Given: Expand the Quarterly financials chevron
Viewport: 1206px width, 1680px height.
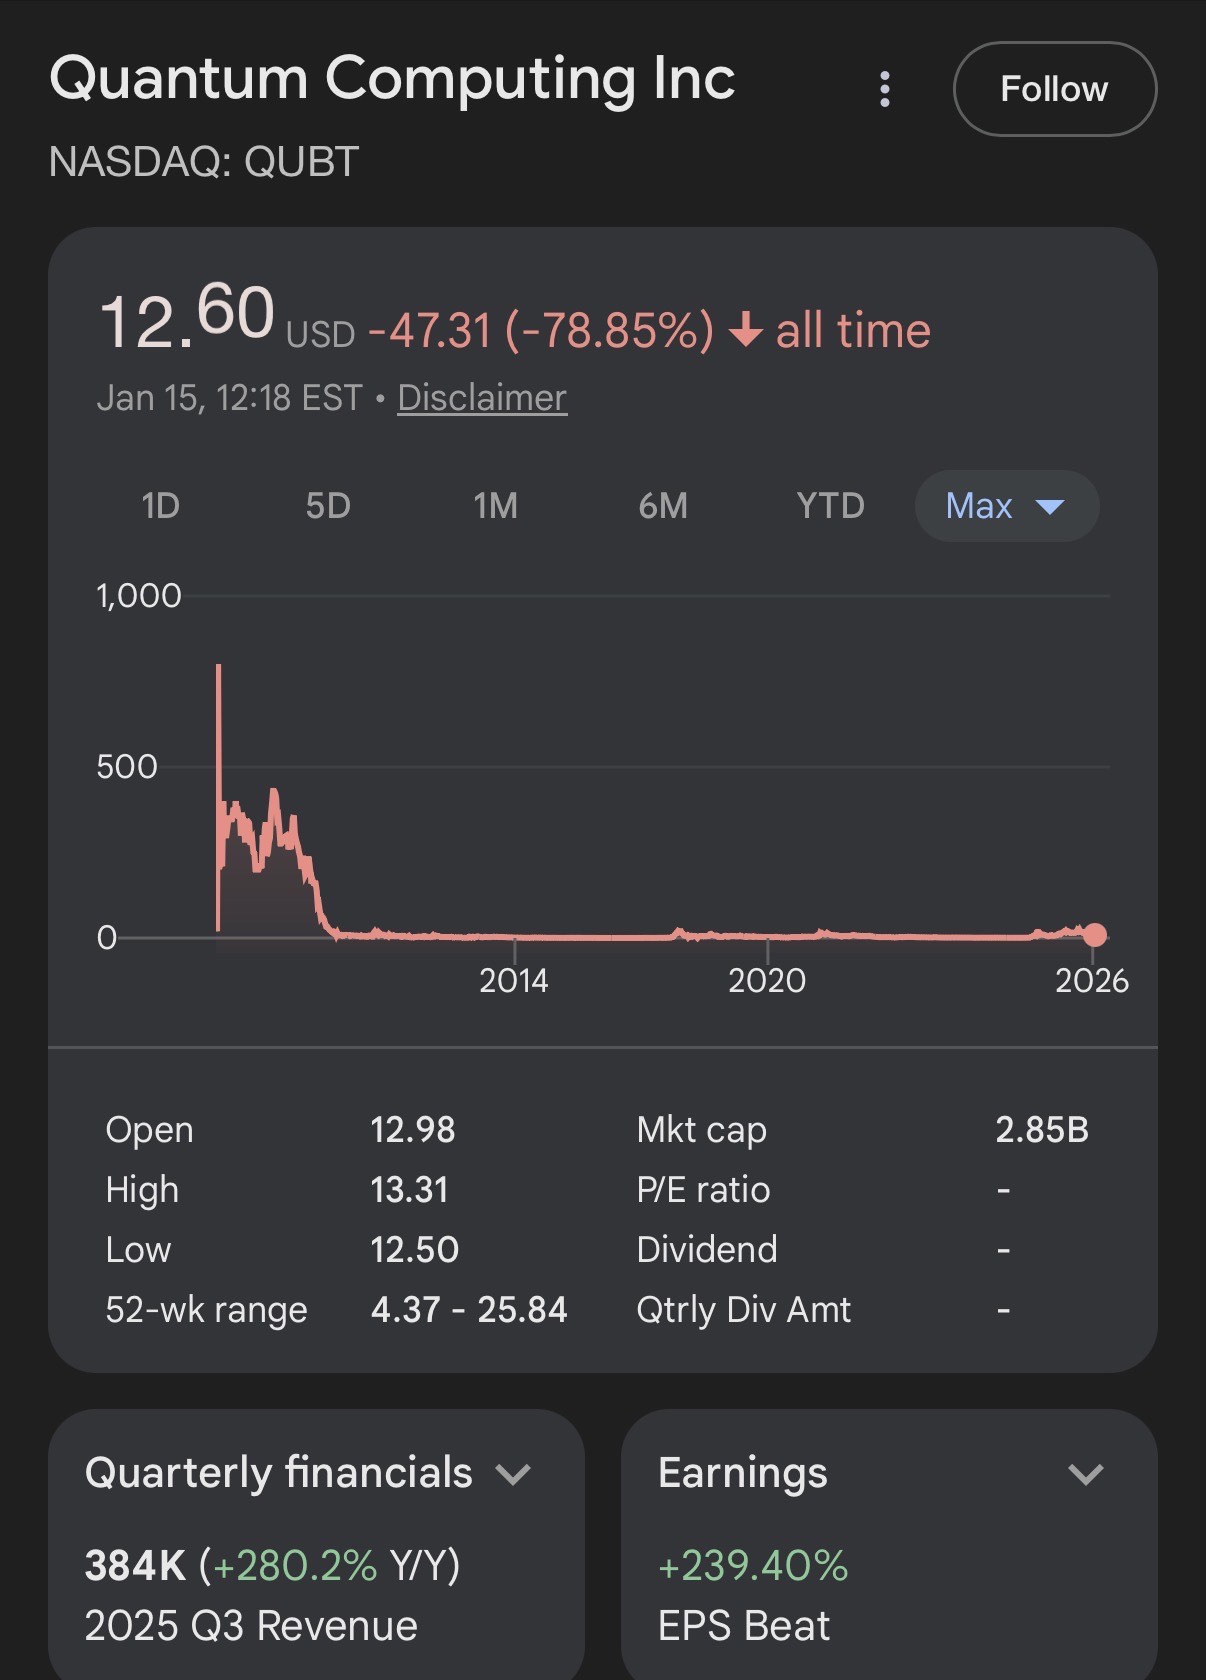Looking at the screenshot, I should (x=513, y=1474).
